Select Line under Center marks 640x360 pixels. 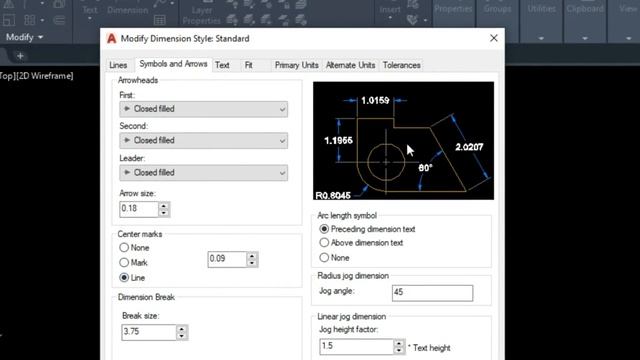124,278
